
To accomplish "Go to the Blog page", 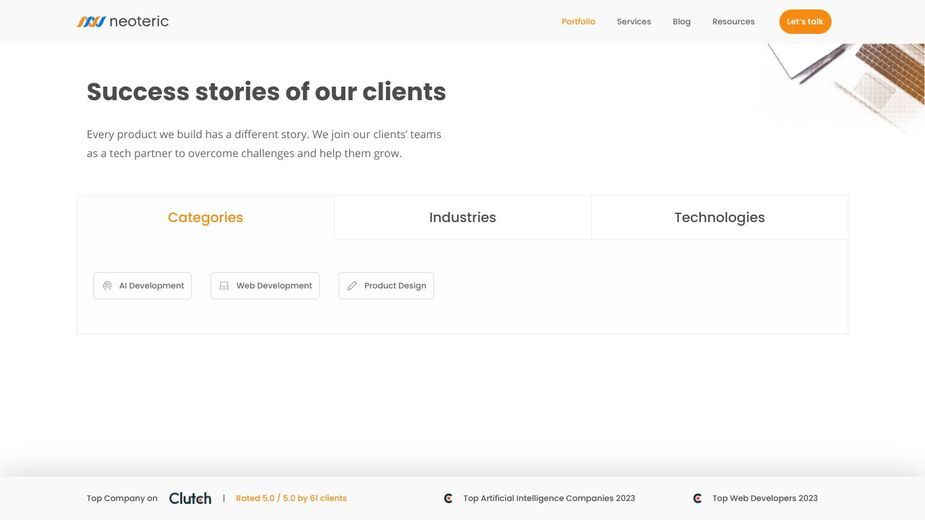I will click(x=681, y=21).
